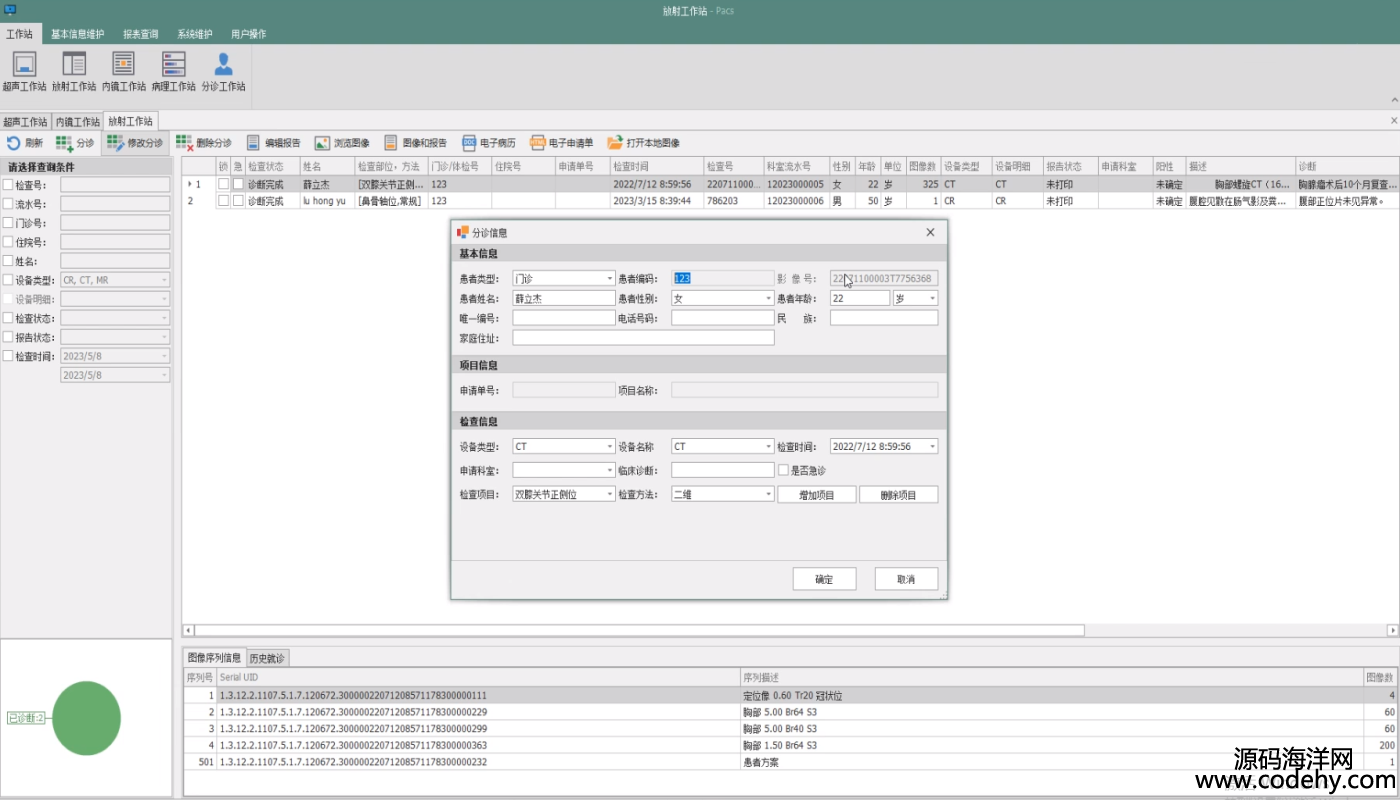The image size is (1400, 800).
Task: Close the 分诊信息 dialog
Action: coord(930,232)
